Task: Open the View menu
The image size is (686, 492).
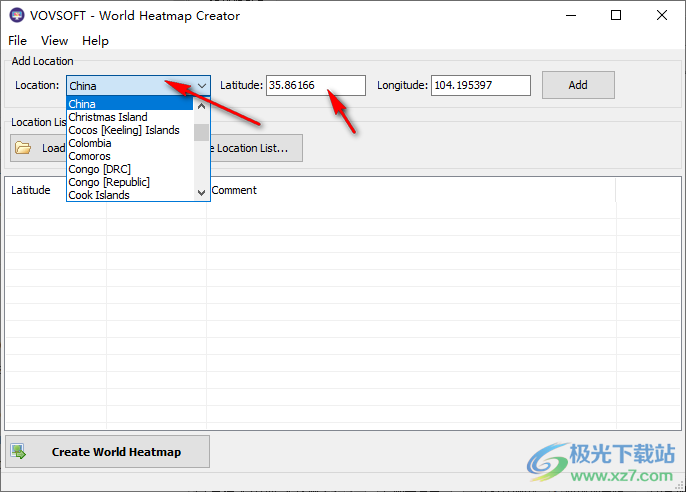Action: point(54,41)
